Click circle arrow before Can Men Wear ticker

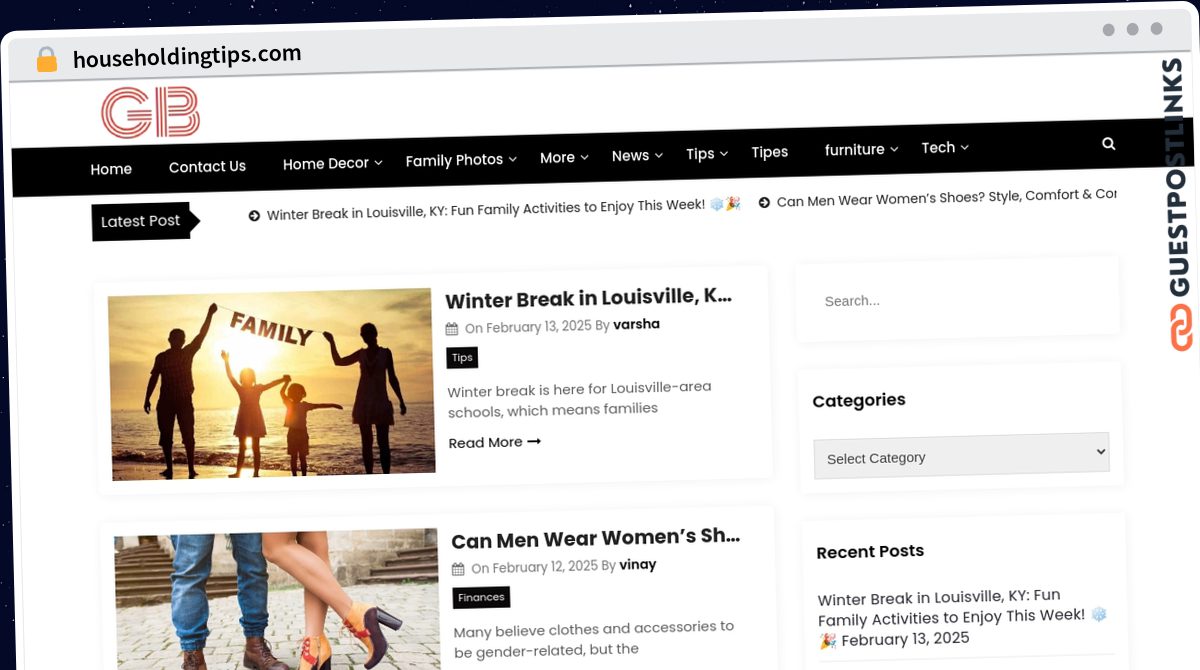pos(764,202)
